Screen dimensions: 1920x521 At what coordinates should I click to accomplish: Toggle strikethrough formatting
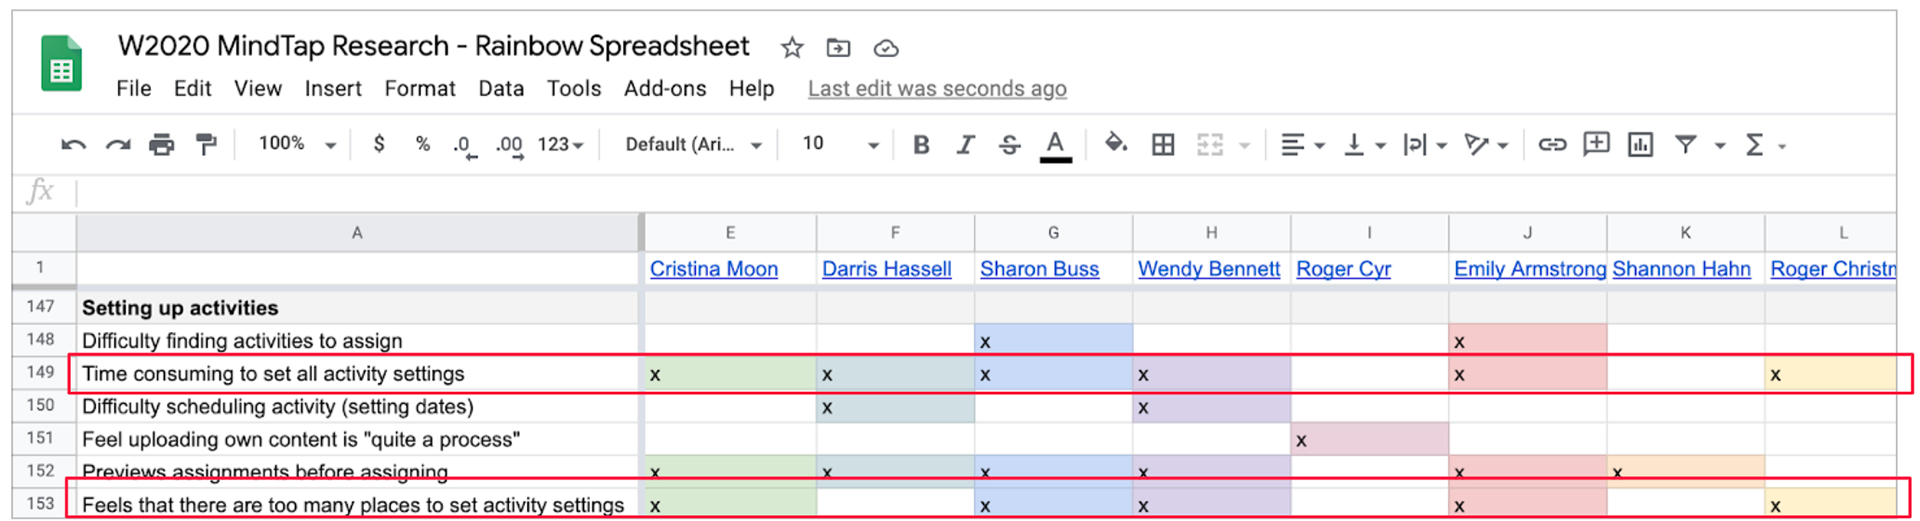1010,145
